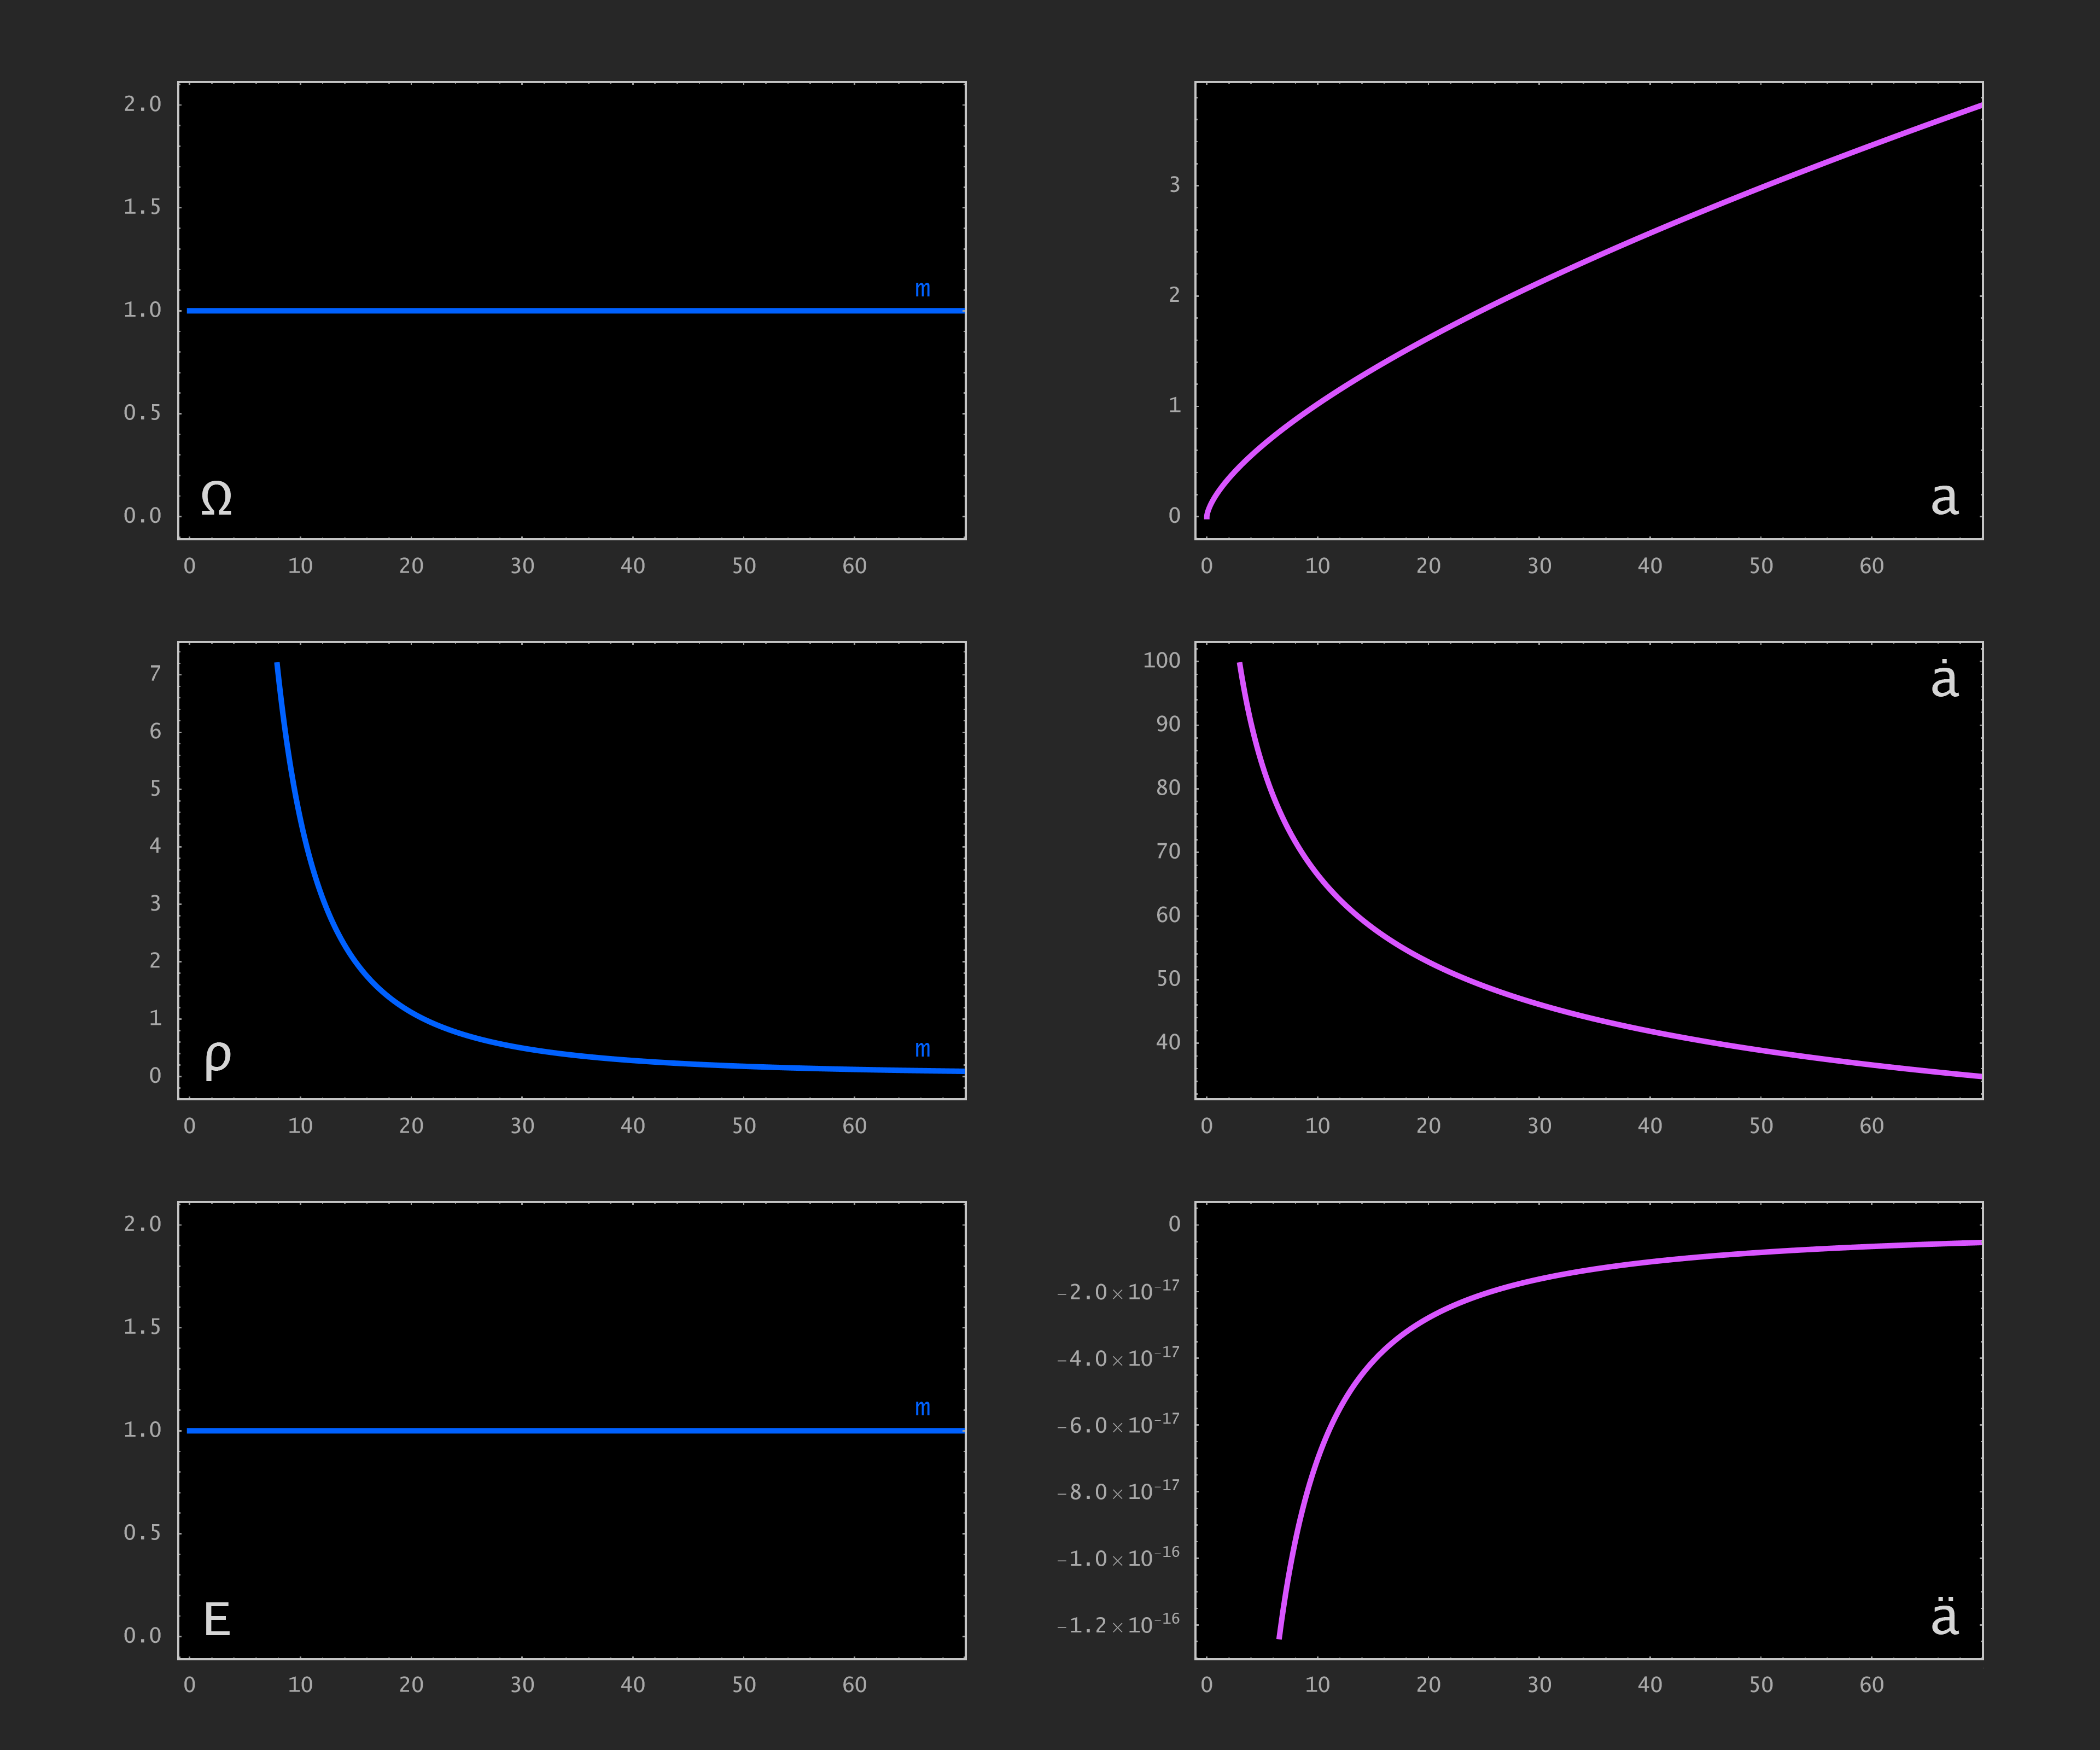Viewport: 2100px width, 1750px height.
Task: Click the 1.5 y-axis tick of Ω plot
Action: pyautogui.click(x=142, y=207)
